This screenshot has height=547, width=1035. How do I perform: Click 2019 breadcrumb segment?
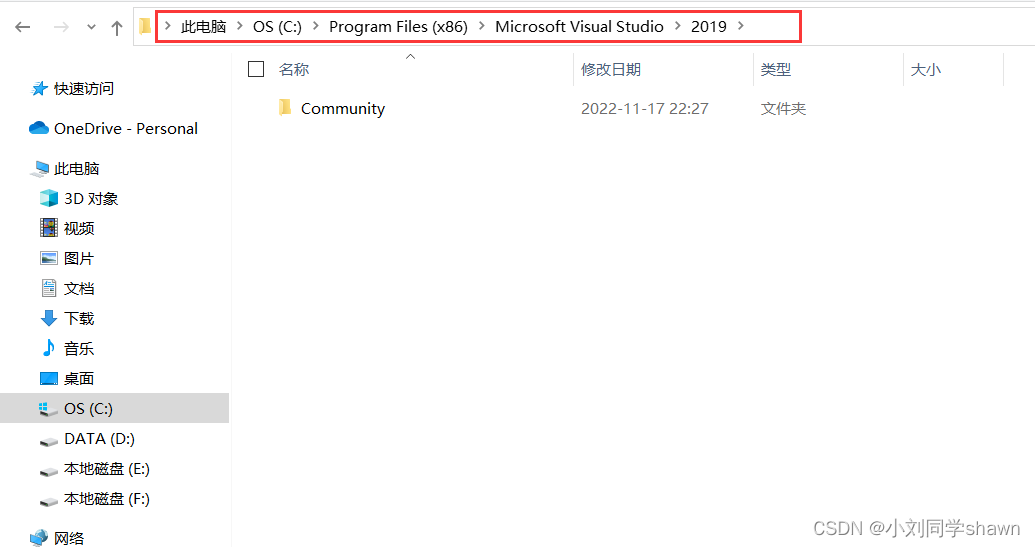tap(708, 26)
